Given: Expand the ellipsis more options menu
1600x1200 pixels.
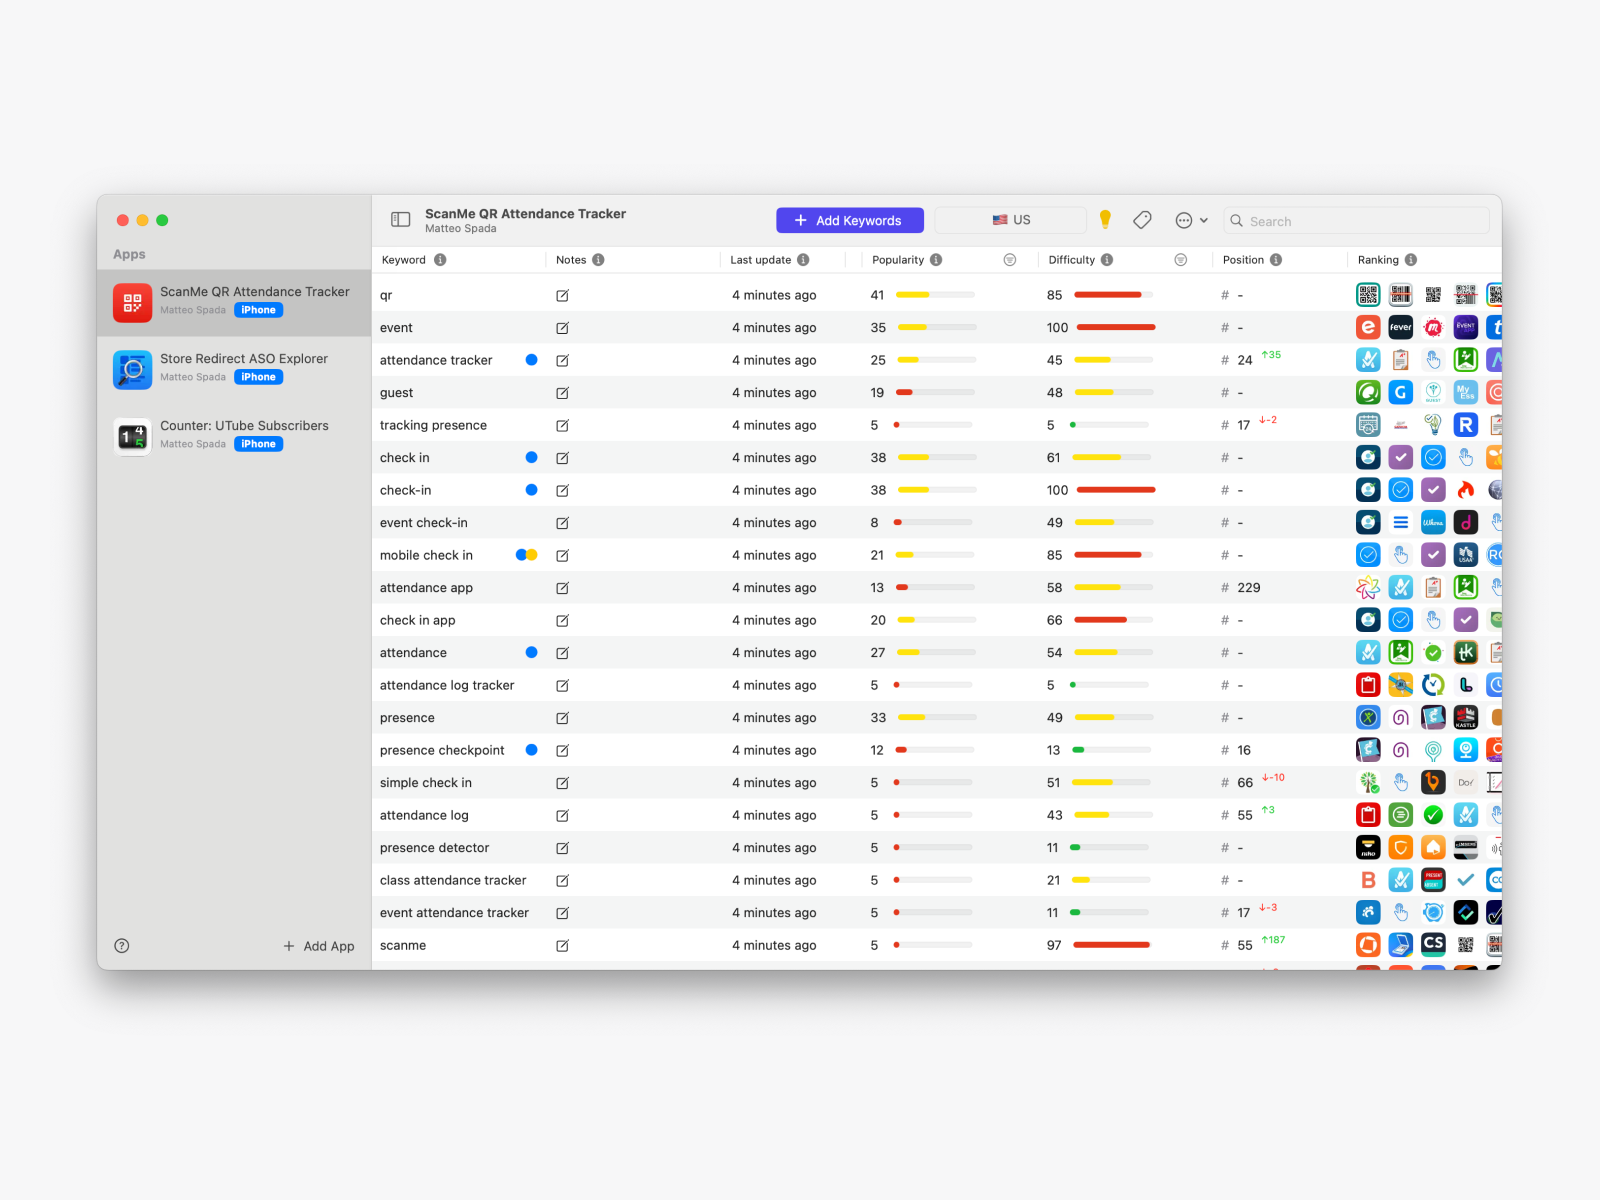Looking at the screenshot, I should coord(1191,220).
